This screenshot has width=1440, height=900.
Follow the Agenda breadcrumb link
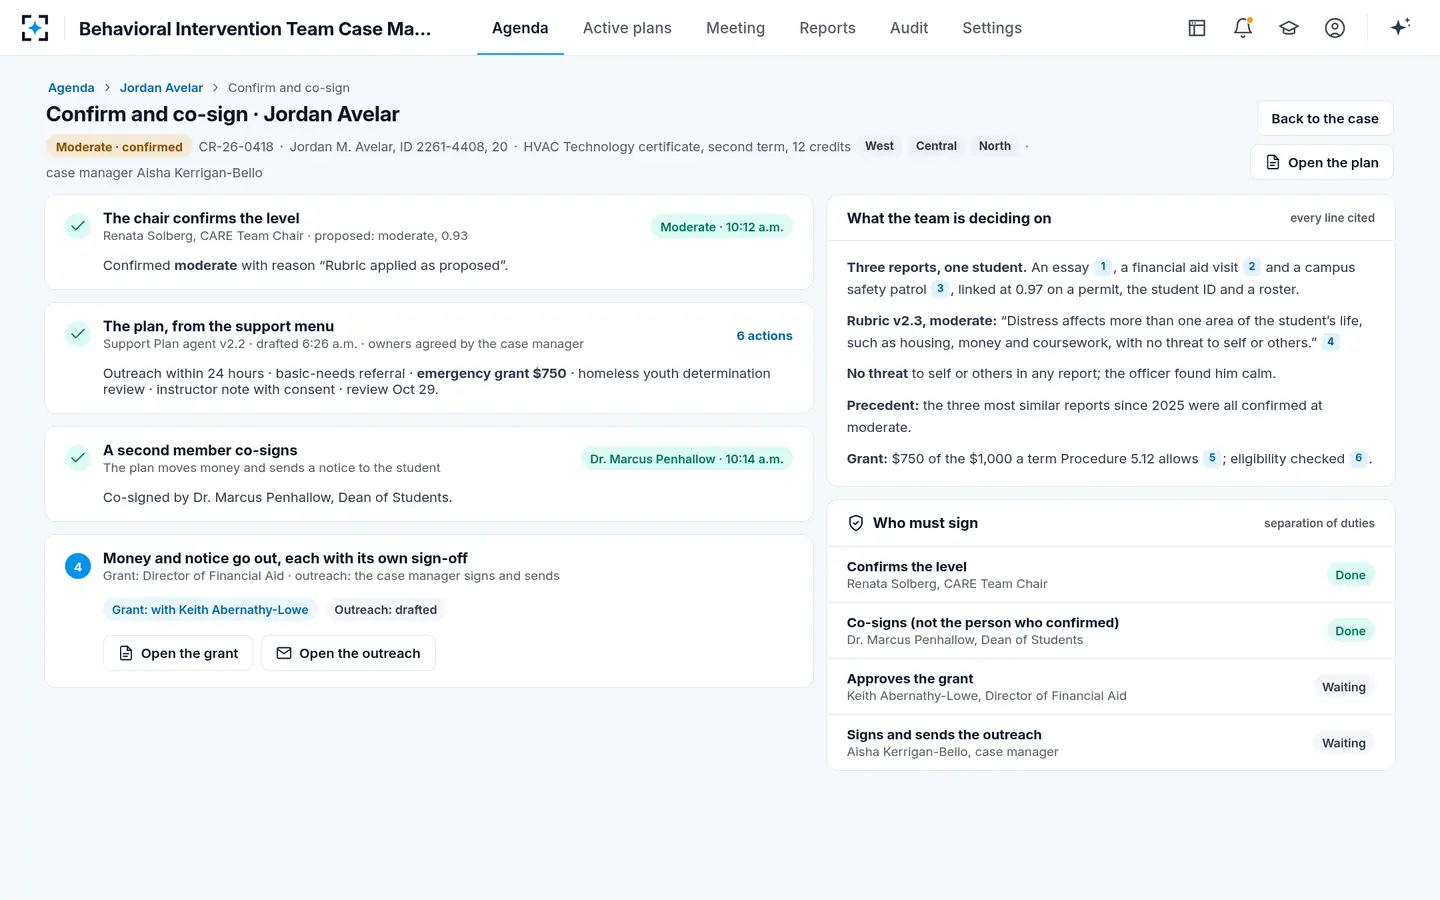click(x=71, y=88)
